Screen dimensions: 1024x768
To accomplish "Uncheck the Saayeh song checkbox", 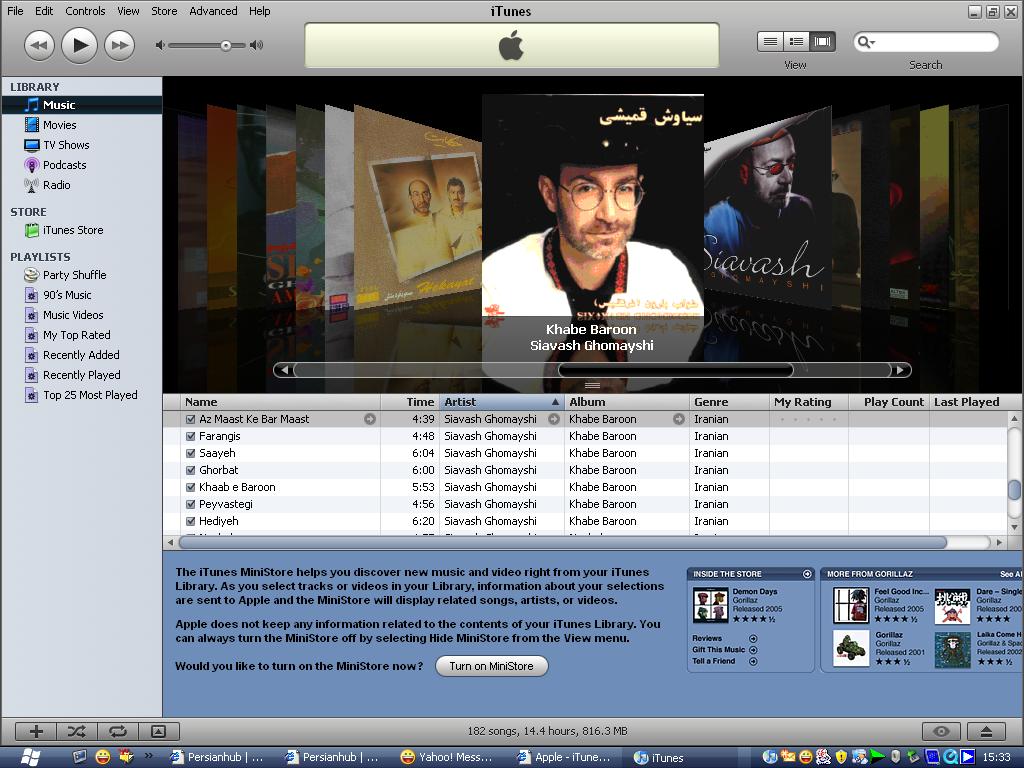I will click(191, 453).
